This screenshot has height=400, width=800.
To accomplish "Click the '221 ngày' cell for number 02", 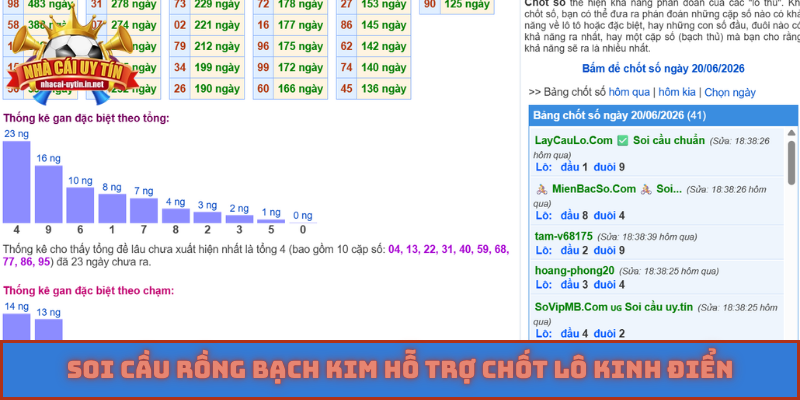I will pos(217,25).
